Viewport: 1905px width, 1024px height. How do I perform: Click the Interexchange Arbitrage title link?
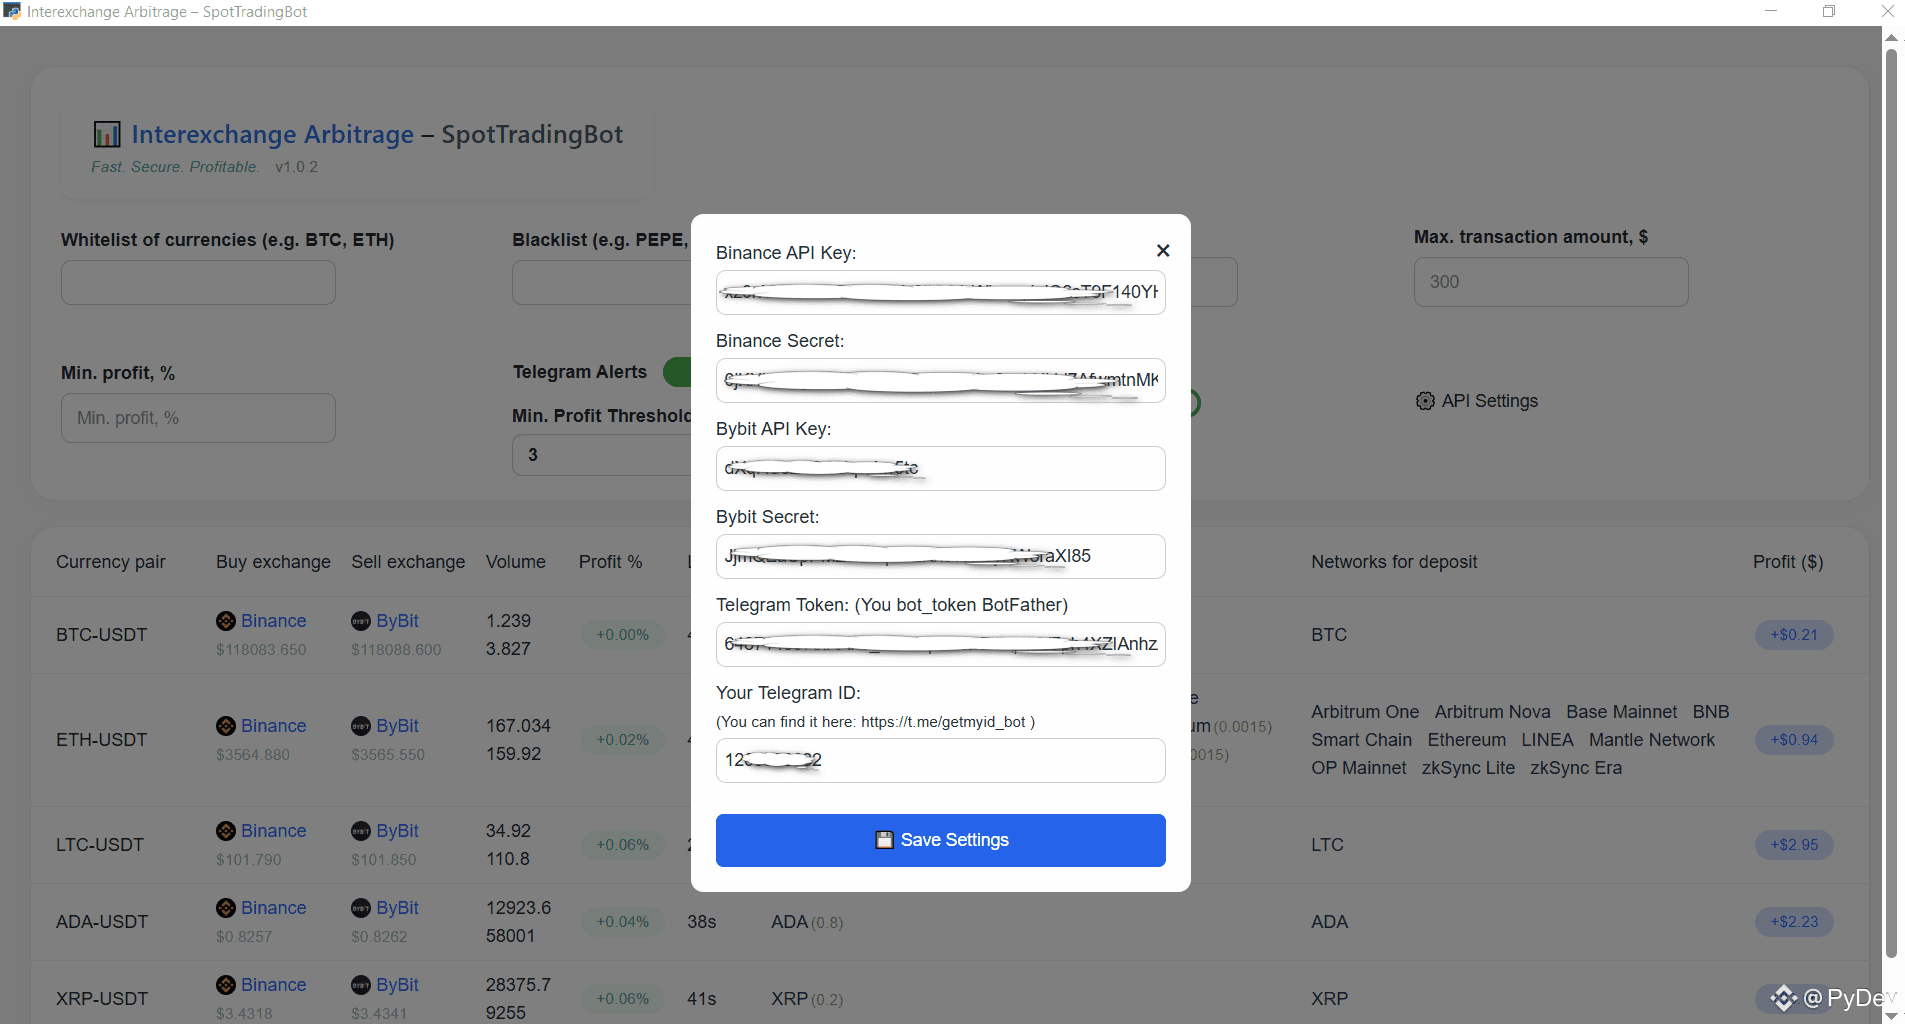[x=272, y=134]
